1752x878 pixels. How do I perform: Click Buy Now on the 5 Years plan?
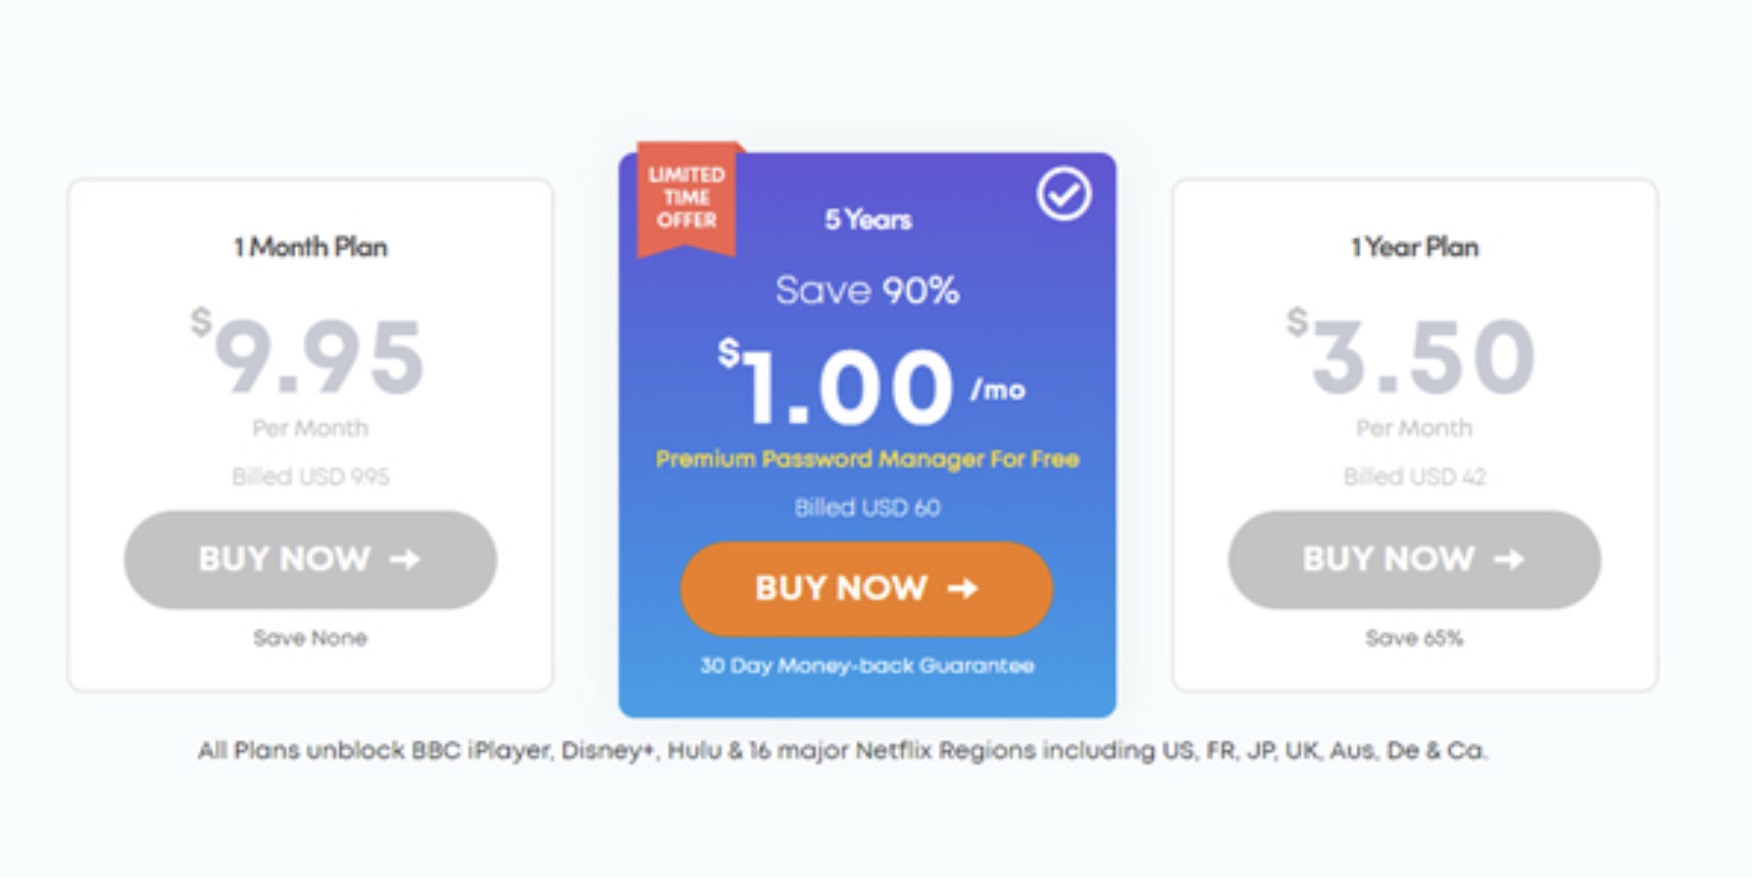pyautogui.click(x=866, y=589)
